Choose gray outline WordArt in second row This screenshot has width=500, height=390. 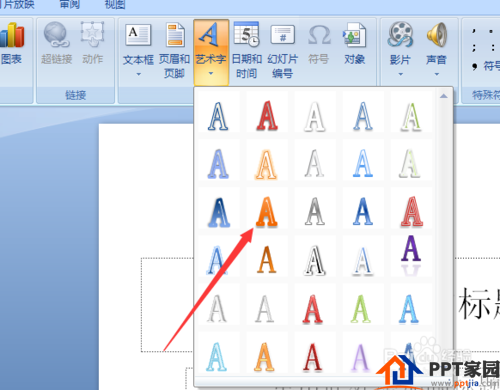[315, 164]
